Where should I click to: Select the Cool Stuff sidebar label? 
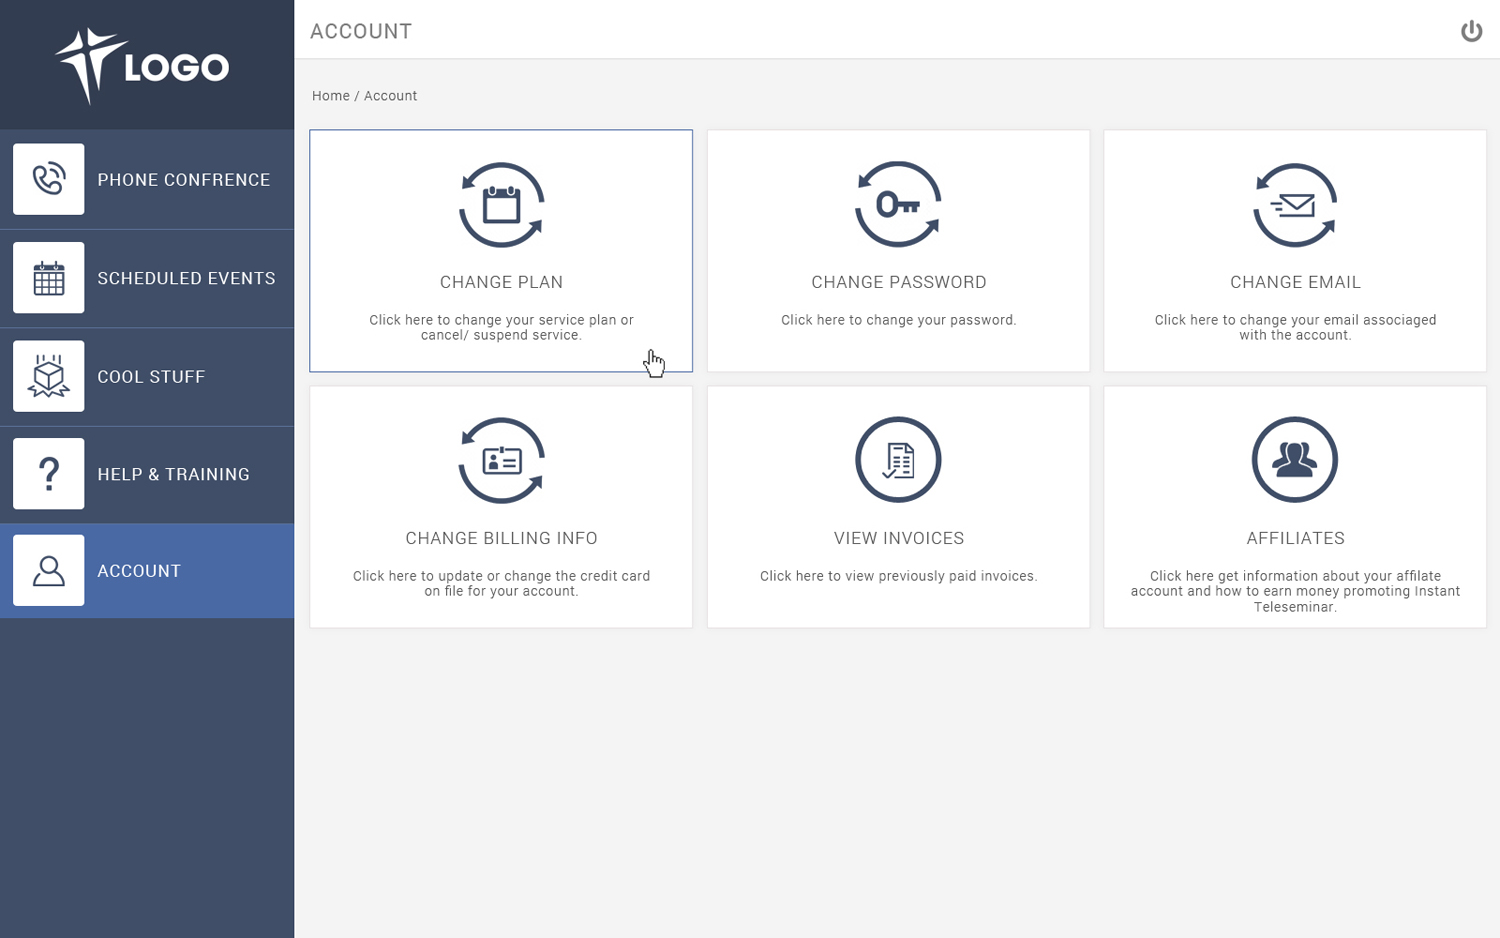click(x=151, y=377)
